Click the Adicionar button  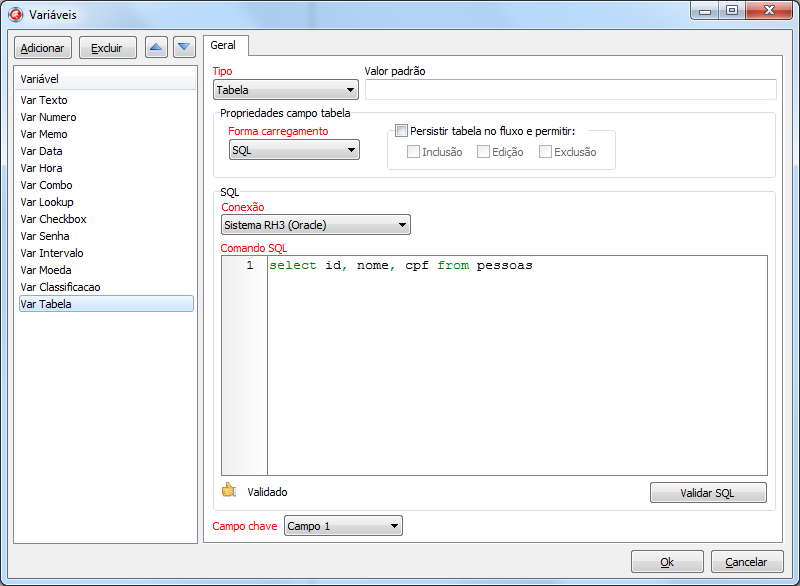42,48
